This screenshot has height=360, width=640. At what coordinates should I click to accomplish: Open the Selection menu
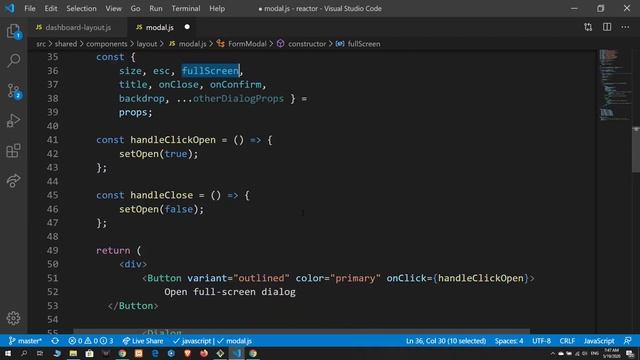[x=81, y=8]
